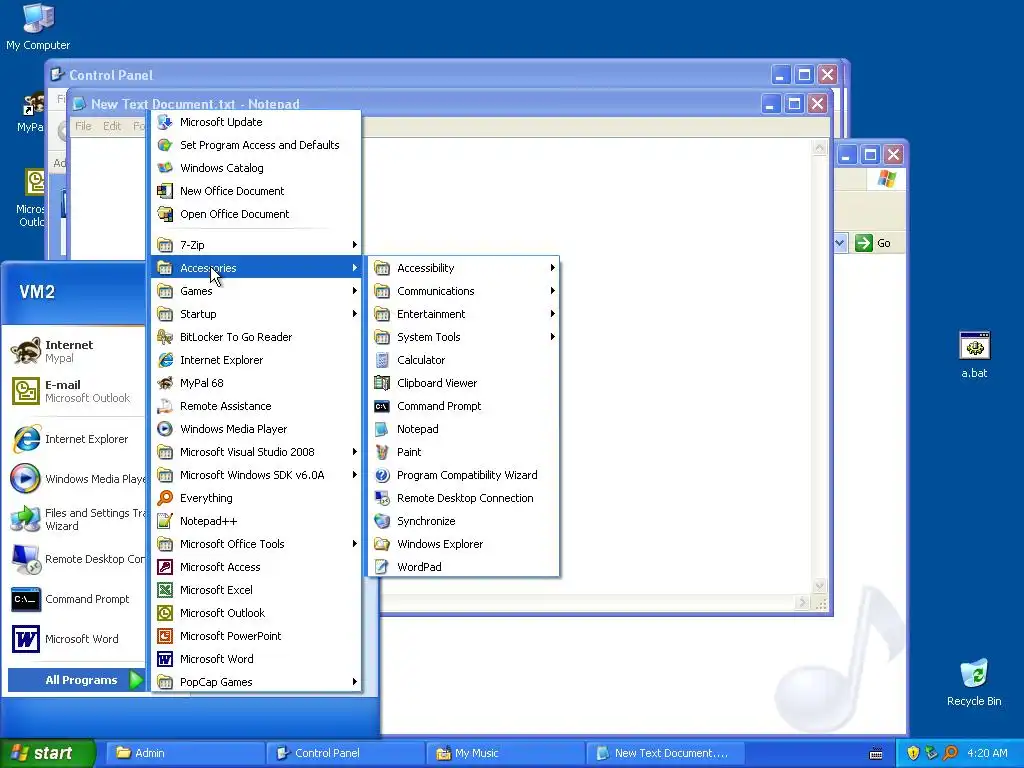Open the a.bat desktop file

(974, 355)
